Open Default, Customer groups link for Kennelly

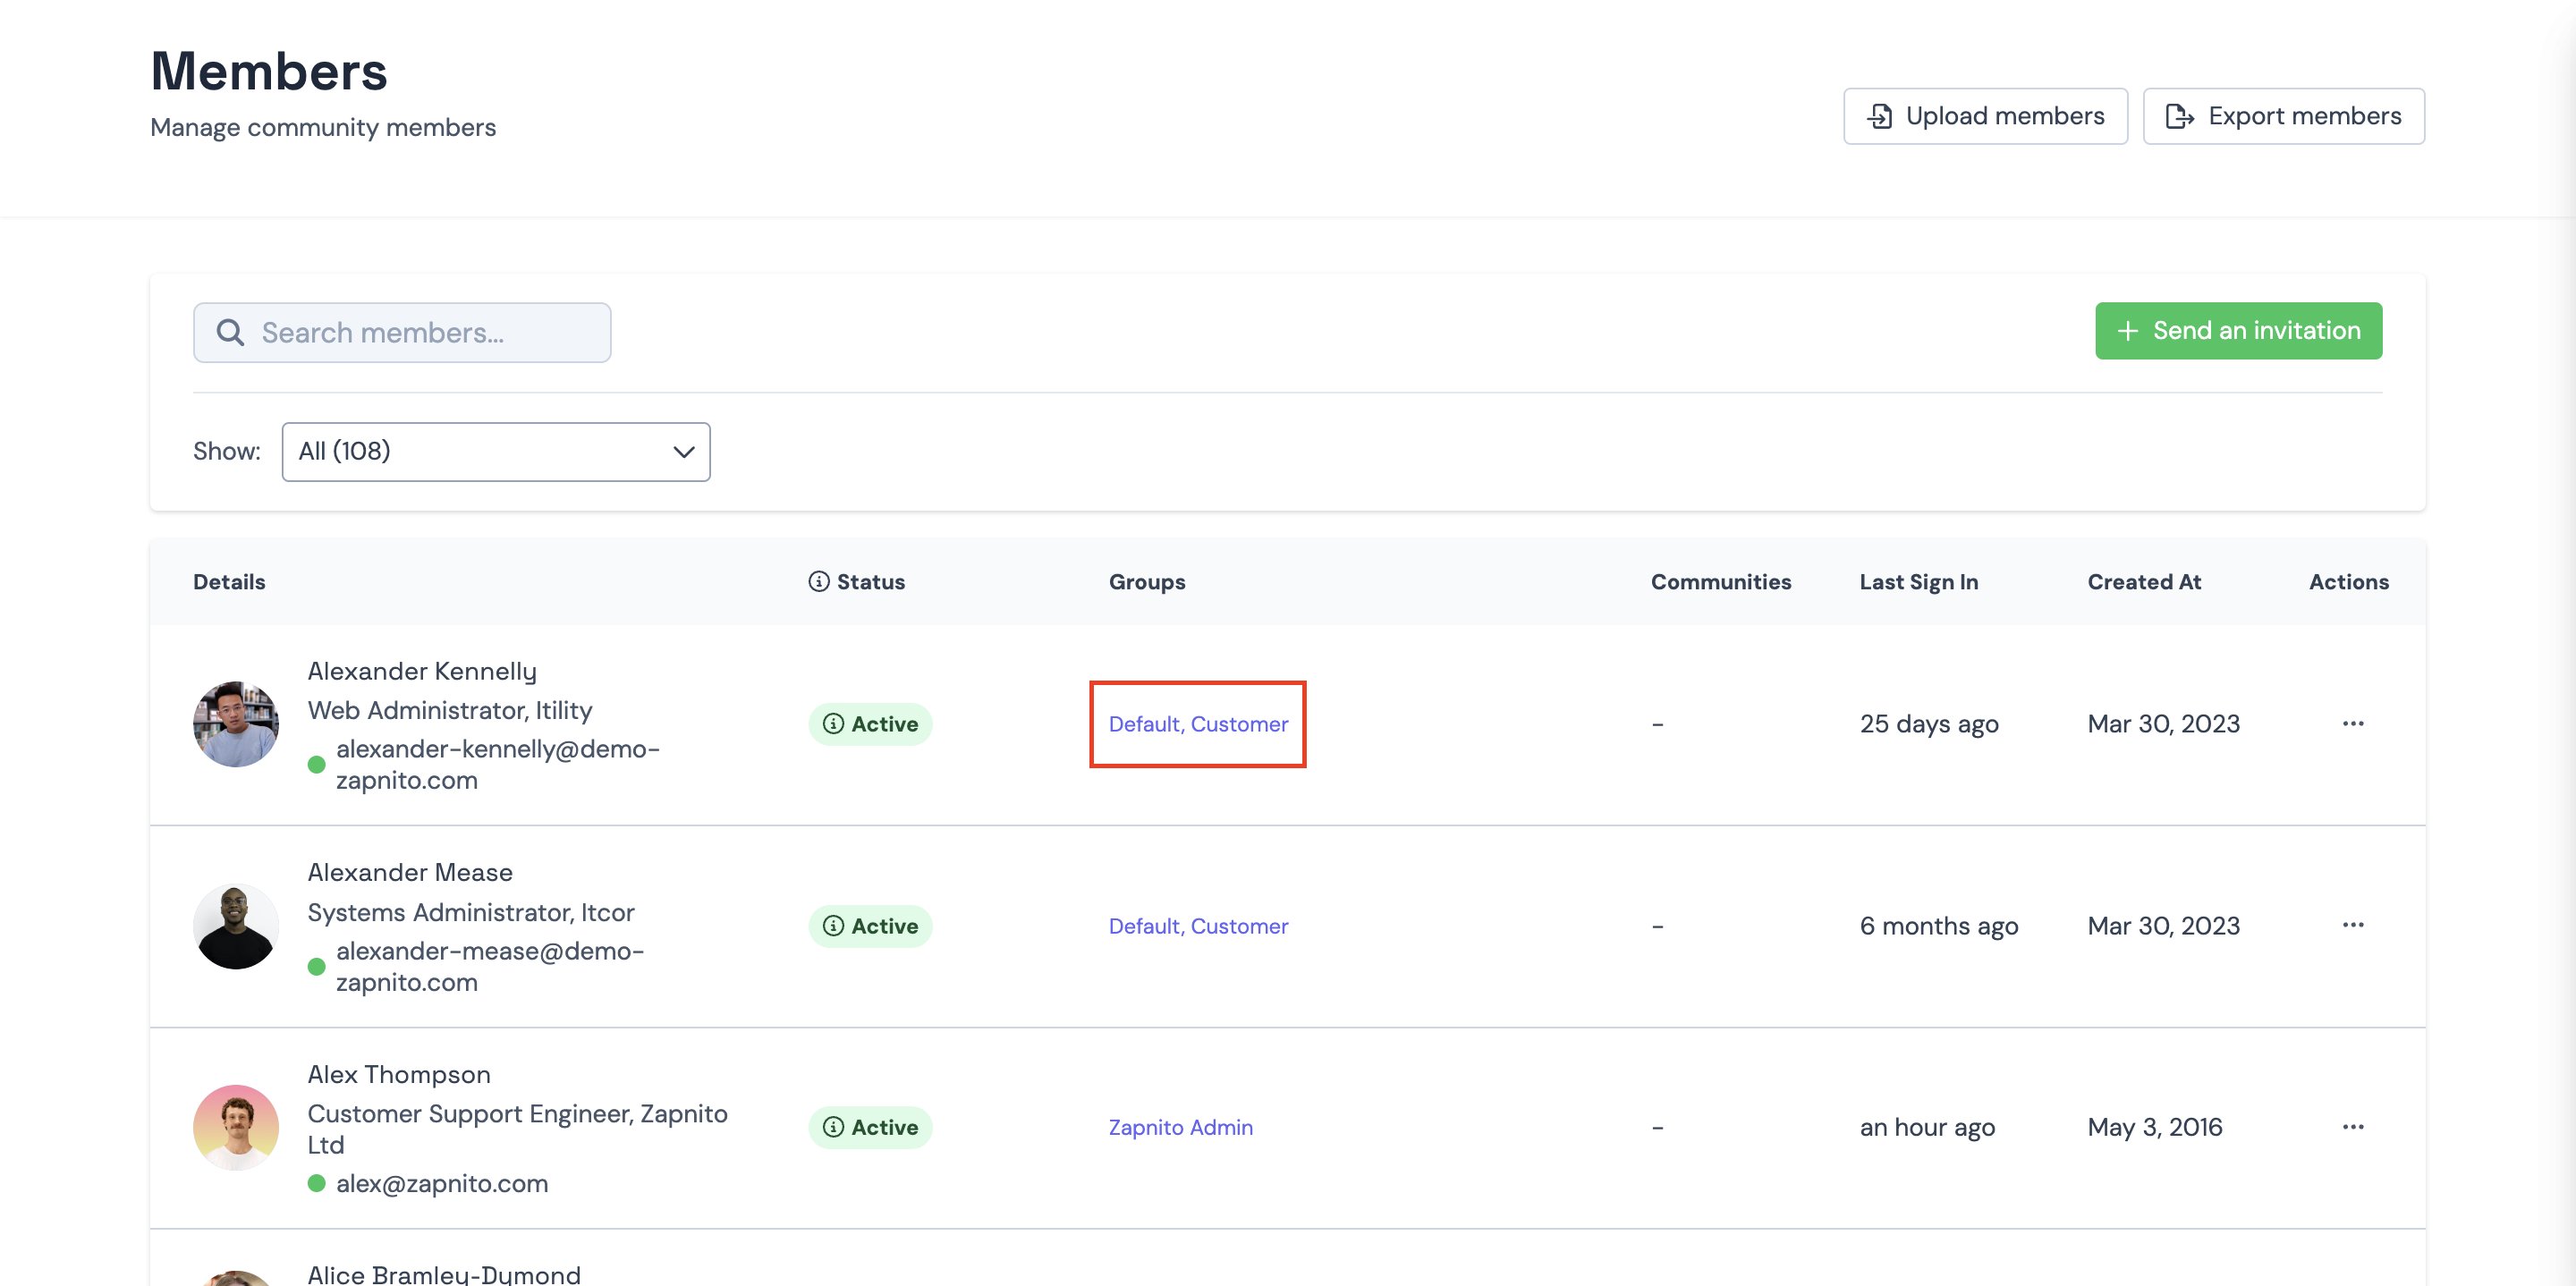(x=1197, y=723)
